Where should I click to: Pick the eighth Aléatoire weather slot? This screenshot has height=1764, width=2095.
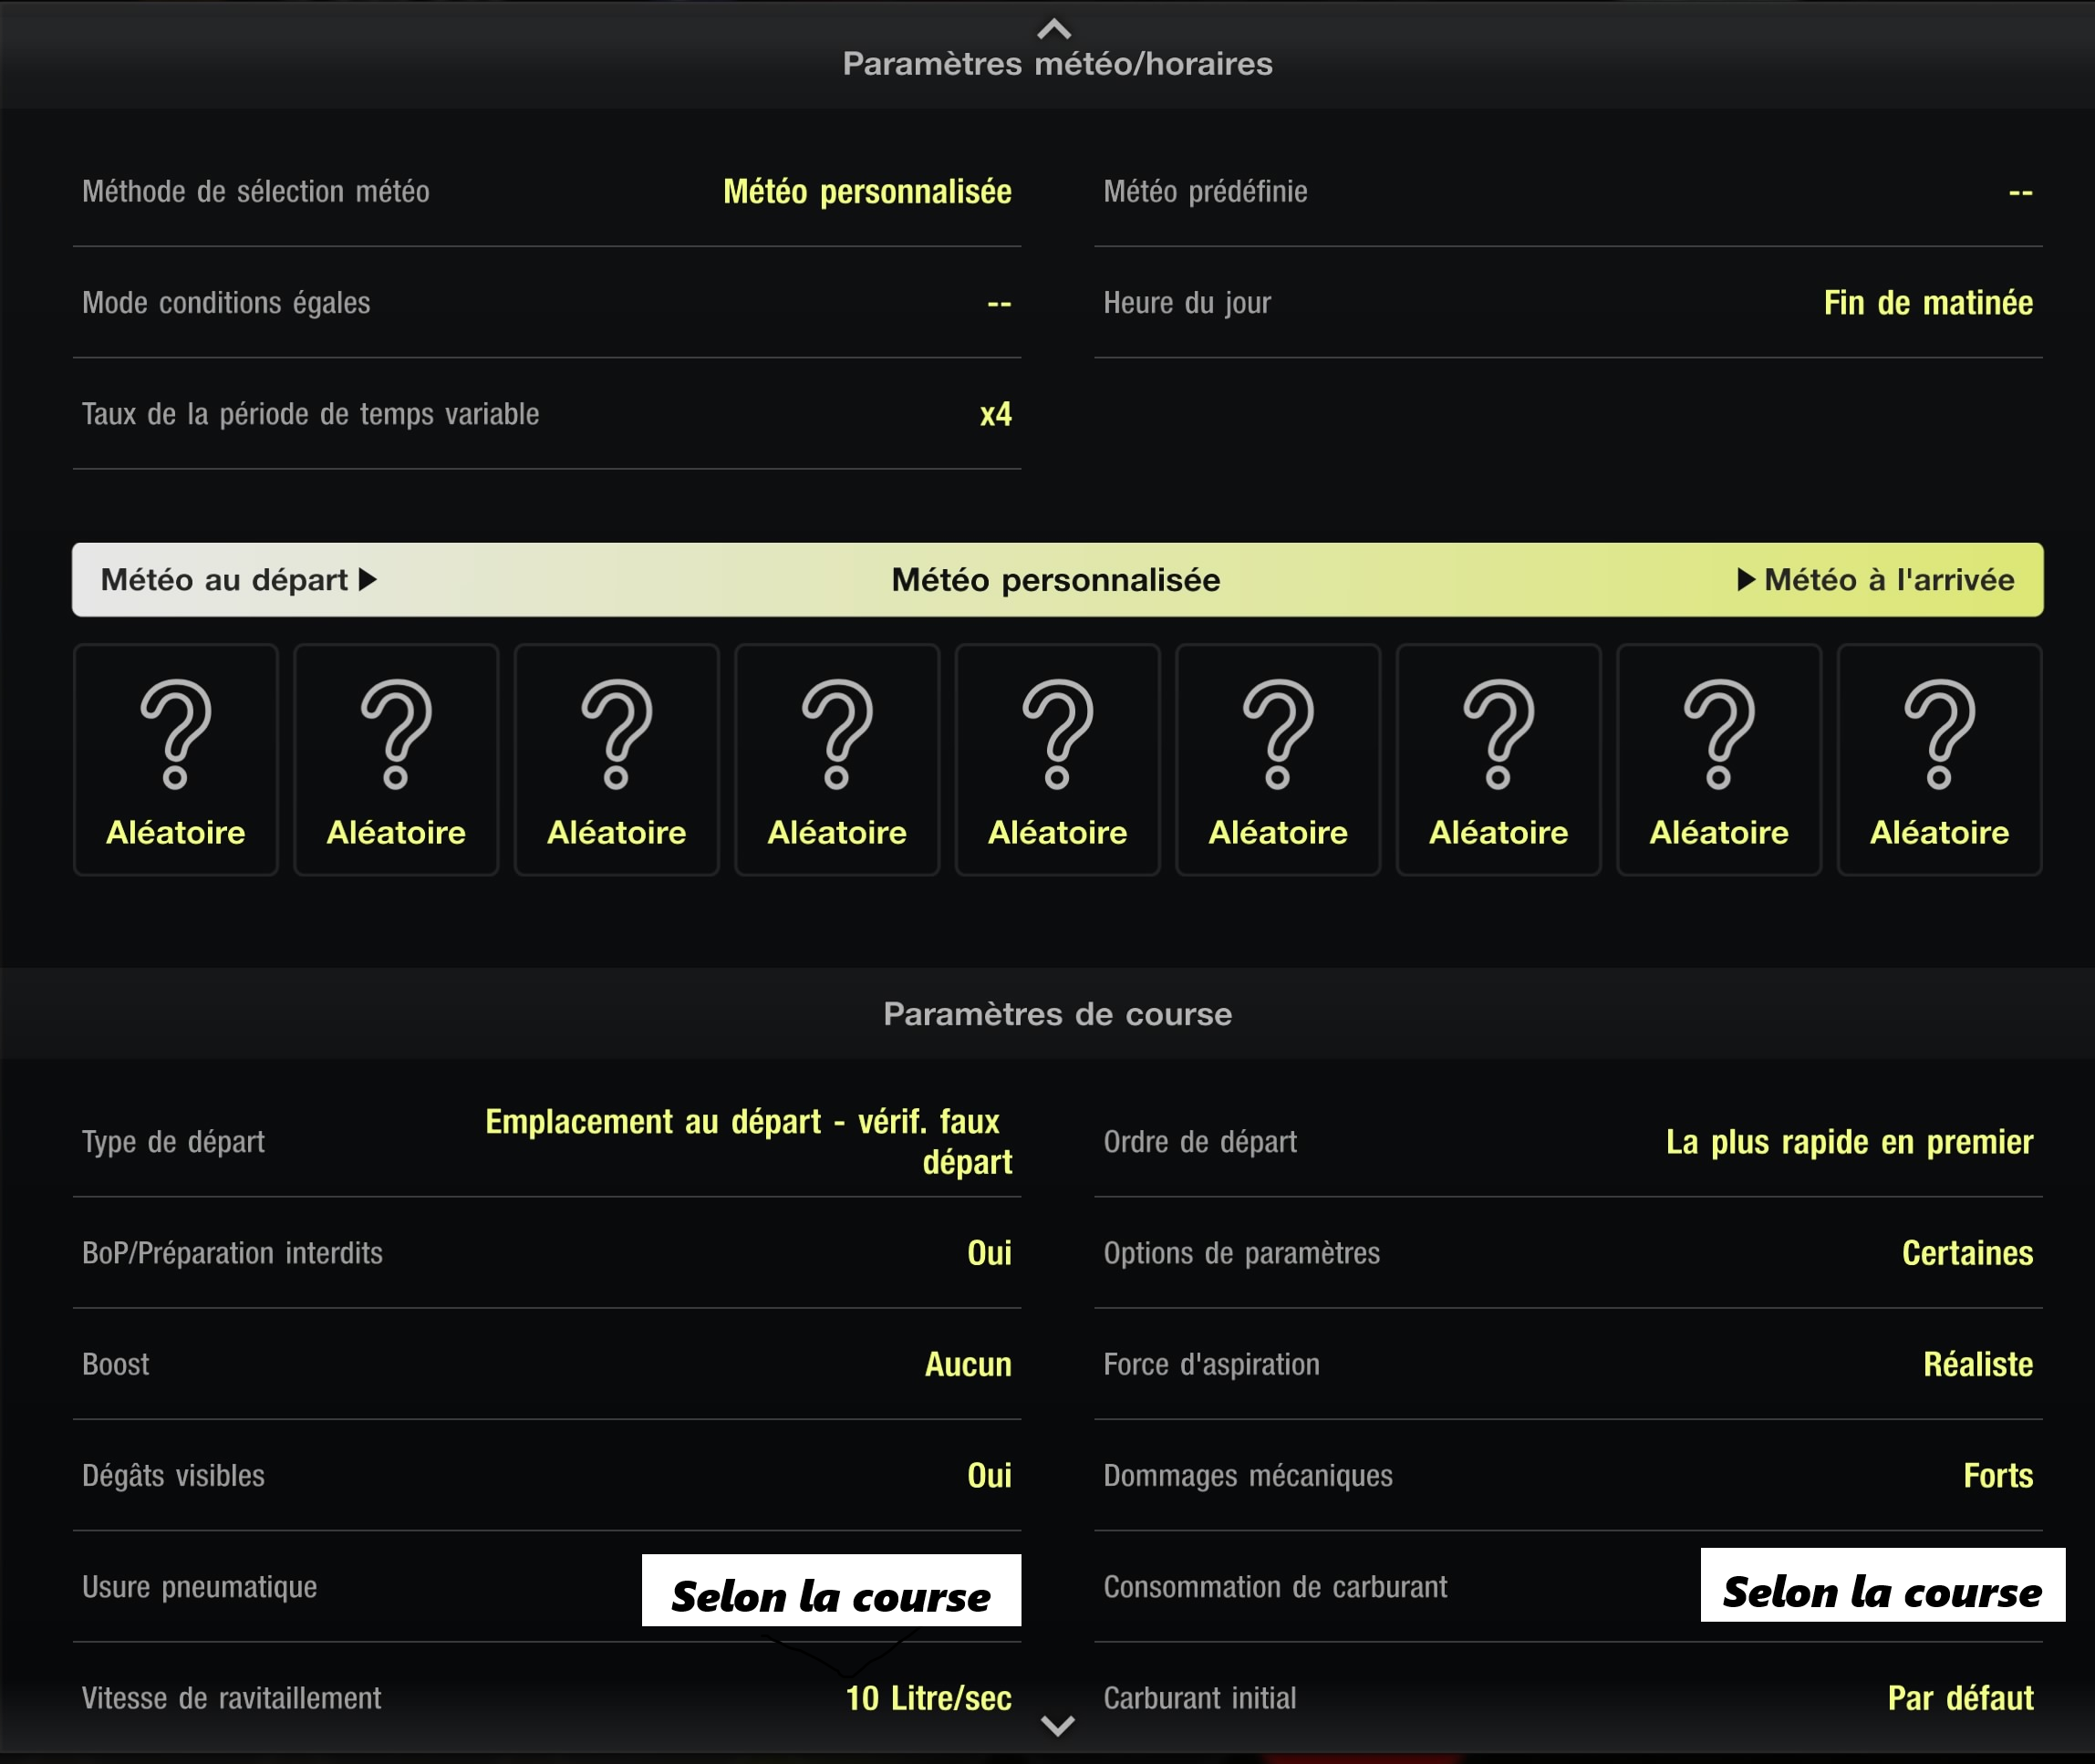1718,760
